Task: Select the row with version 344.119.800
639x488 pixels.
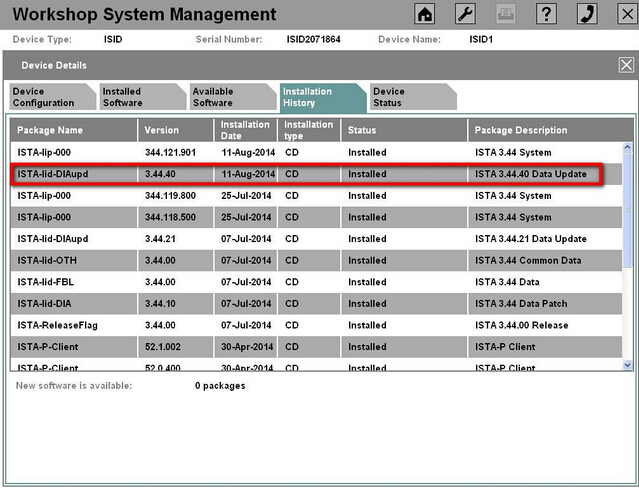Action: pos(316,196)
